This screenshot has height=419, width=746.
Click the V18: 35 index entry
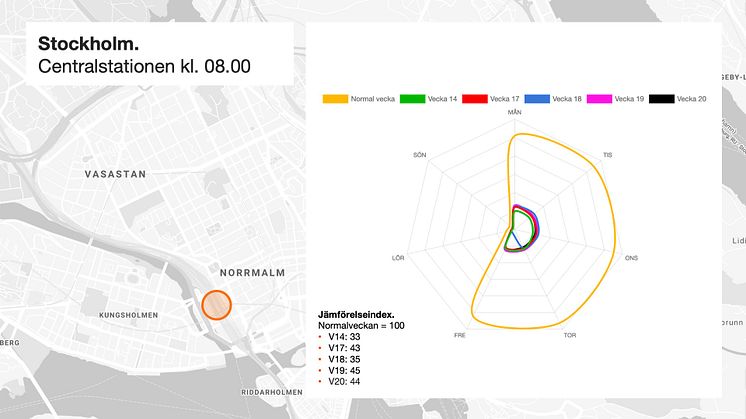pos(344,359)
